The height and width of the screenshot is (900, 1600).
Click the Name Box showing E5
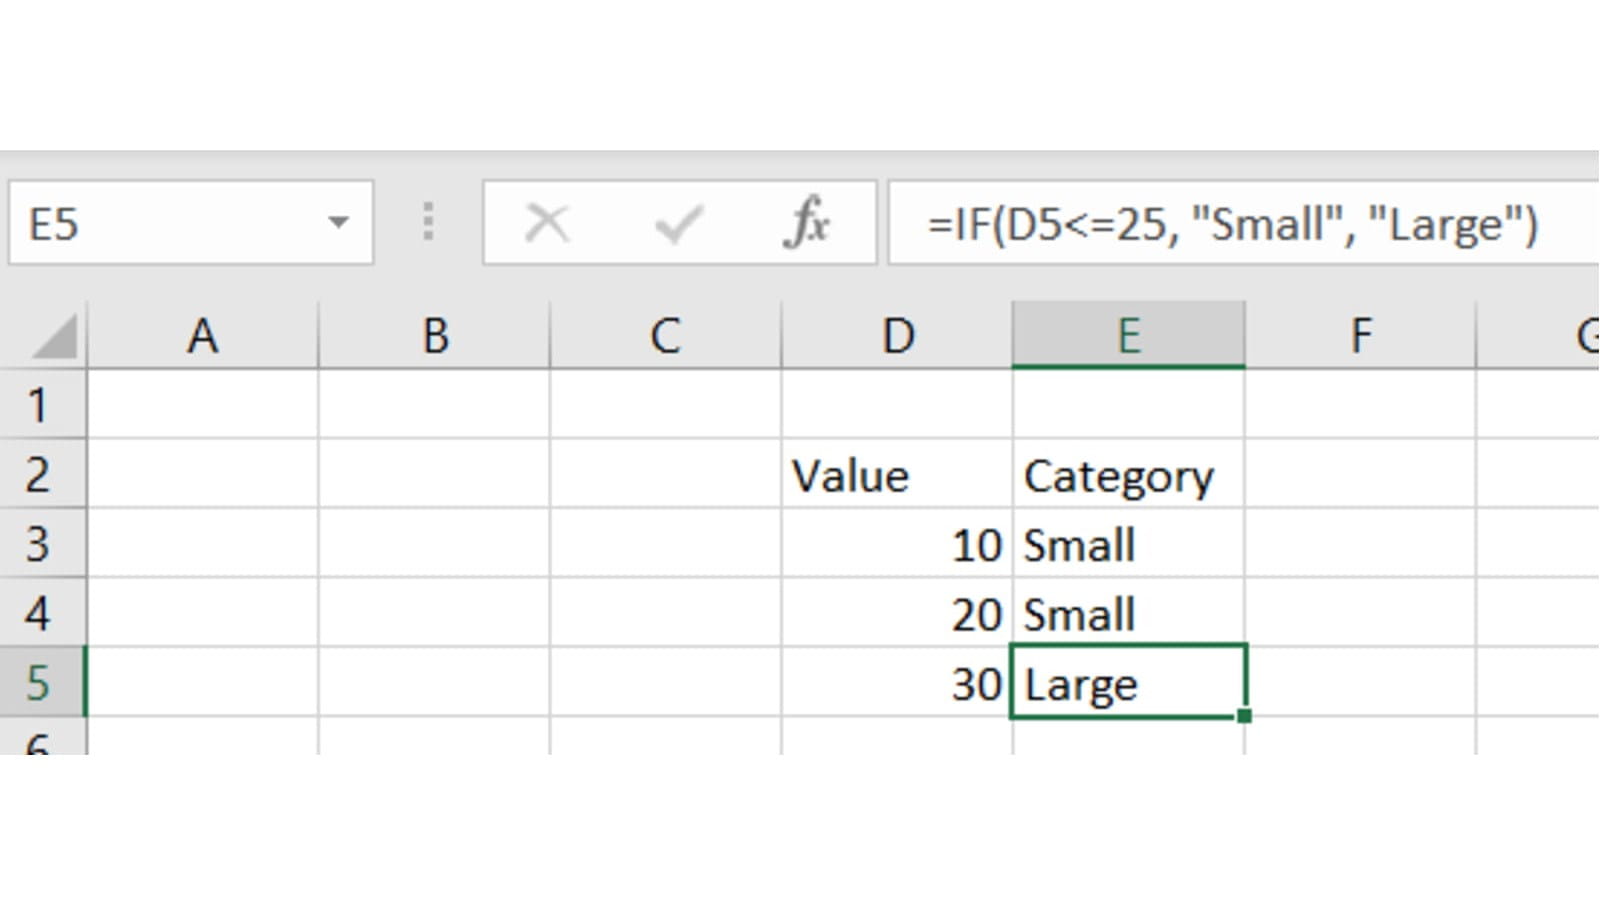(160, 223)
